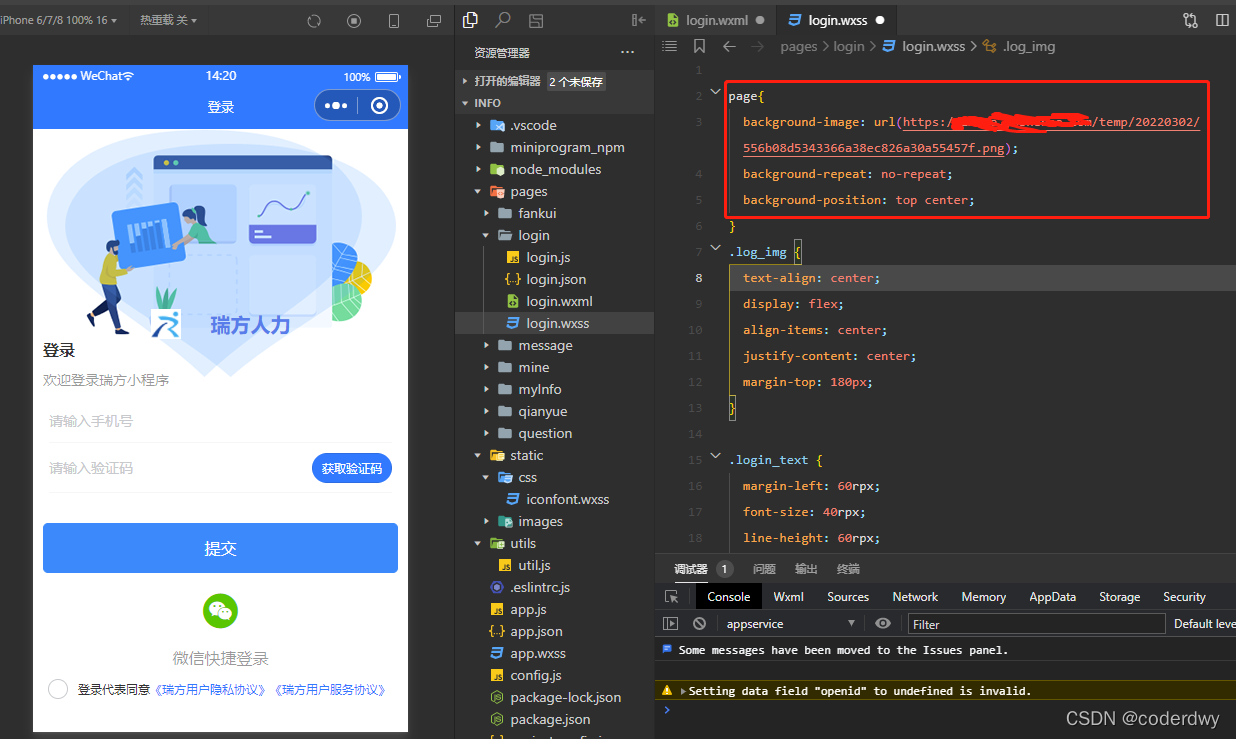Toggle console sidebar icon
The image size is (1236, 739).
(x=670, y=623)
